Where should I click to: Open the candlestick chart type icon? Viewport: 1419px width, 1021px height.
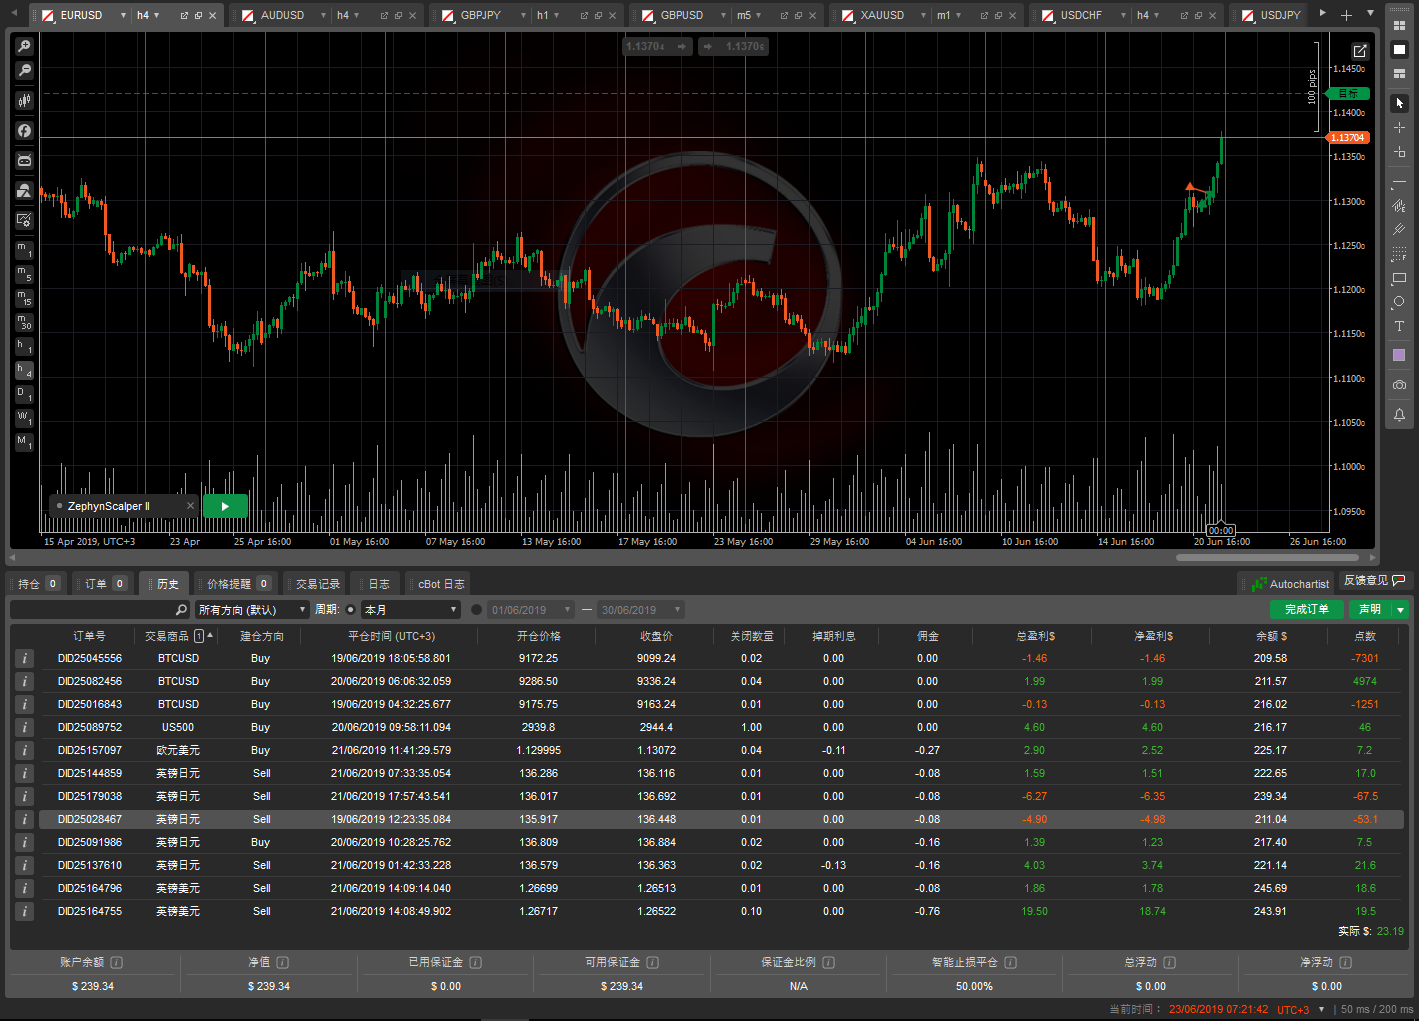pyautogui.click(x=24, y=100)
